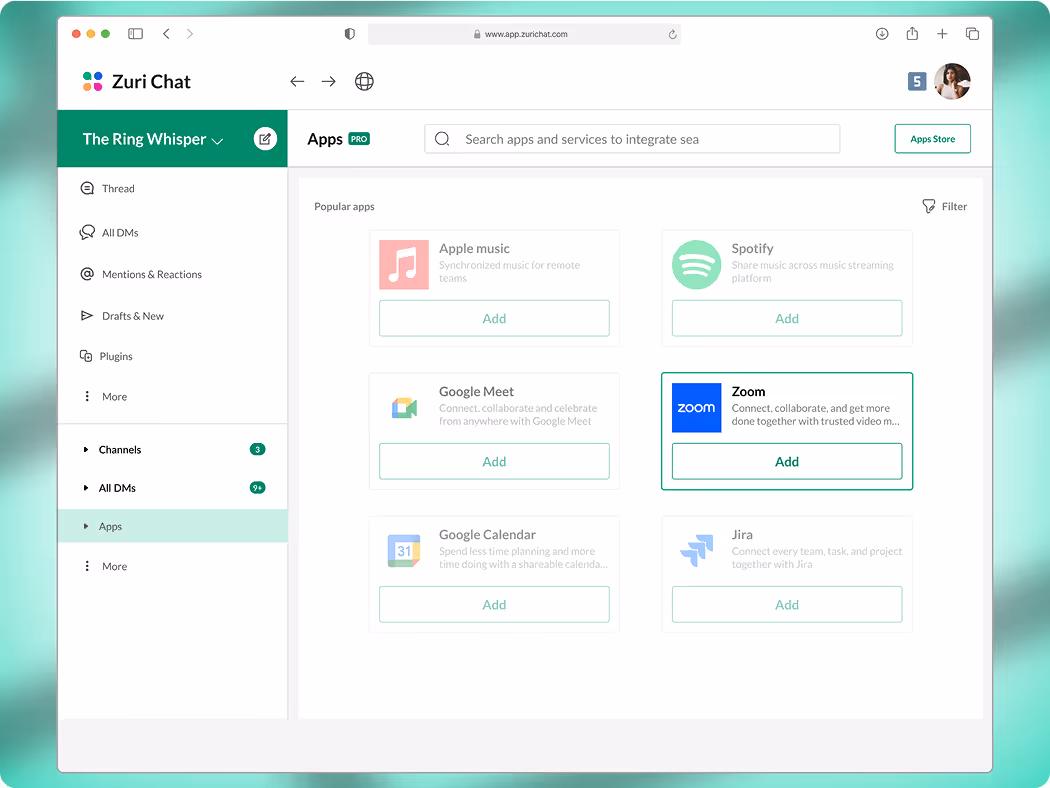The height and width of the screenshot is (788, 1050).
Task: Click the Zoom app logo
Action: (696, 408)
